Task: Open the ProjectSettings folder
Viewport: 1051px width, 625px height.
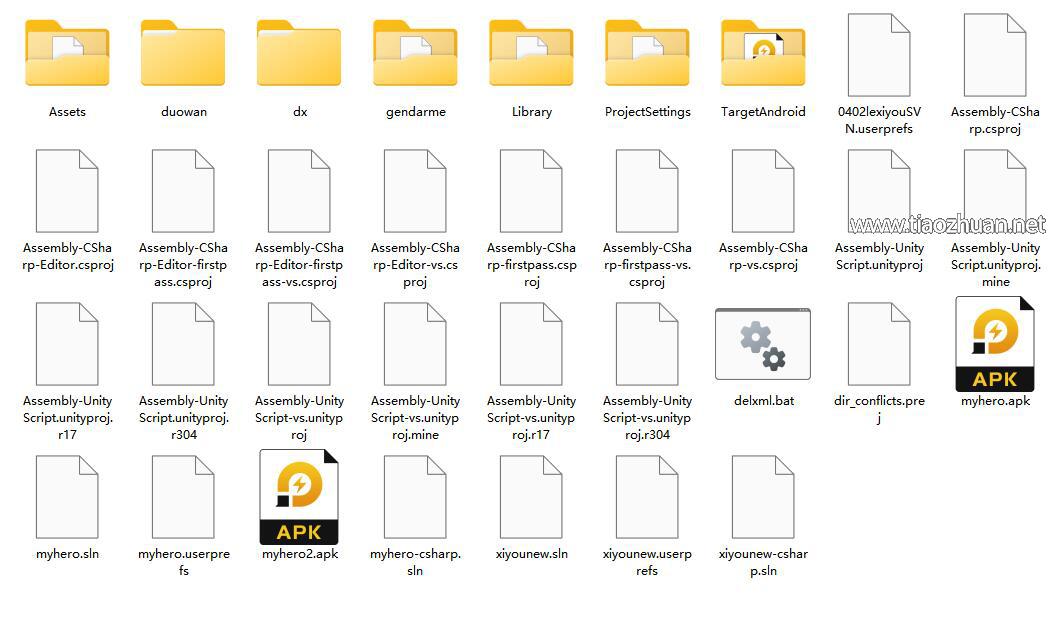Action: click(x=647, y=54)
